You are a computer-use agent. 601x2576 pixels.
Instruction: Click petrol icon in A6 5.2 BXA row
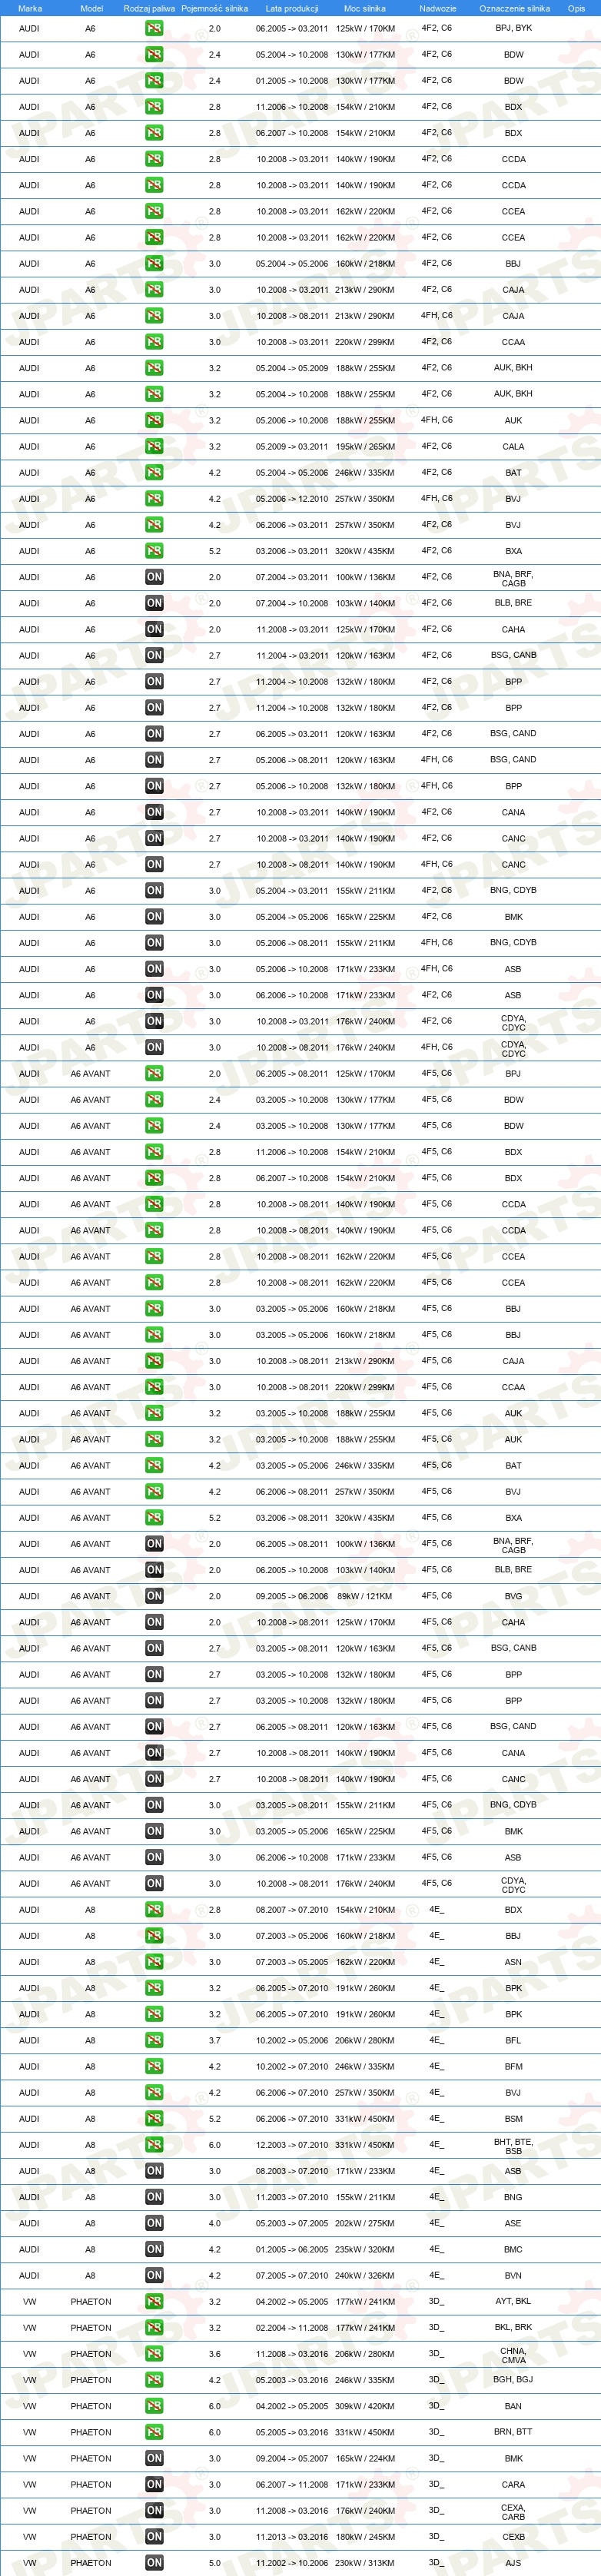[154, 551]
